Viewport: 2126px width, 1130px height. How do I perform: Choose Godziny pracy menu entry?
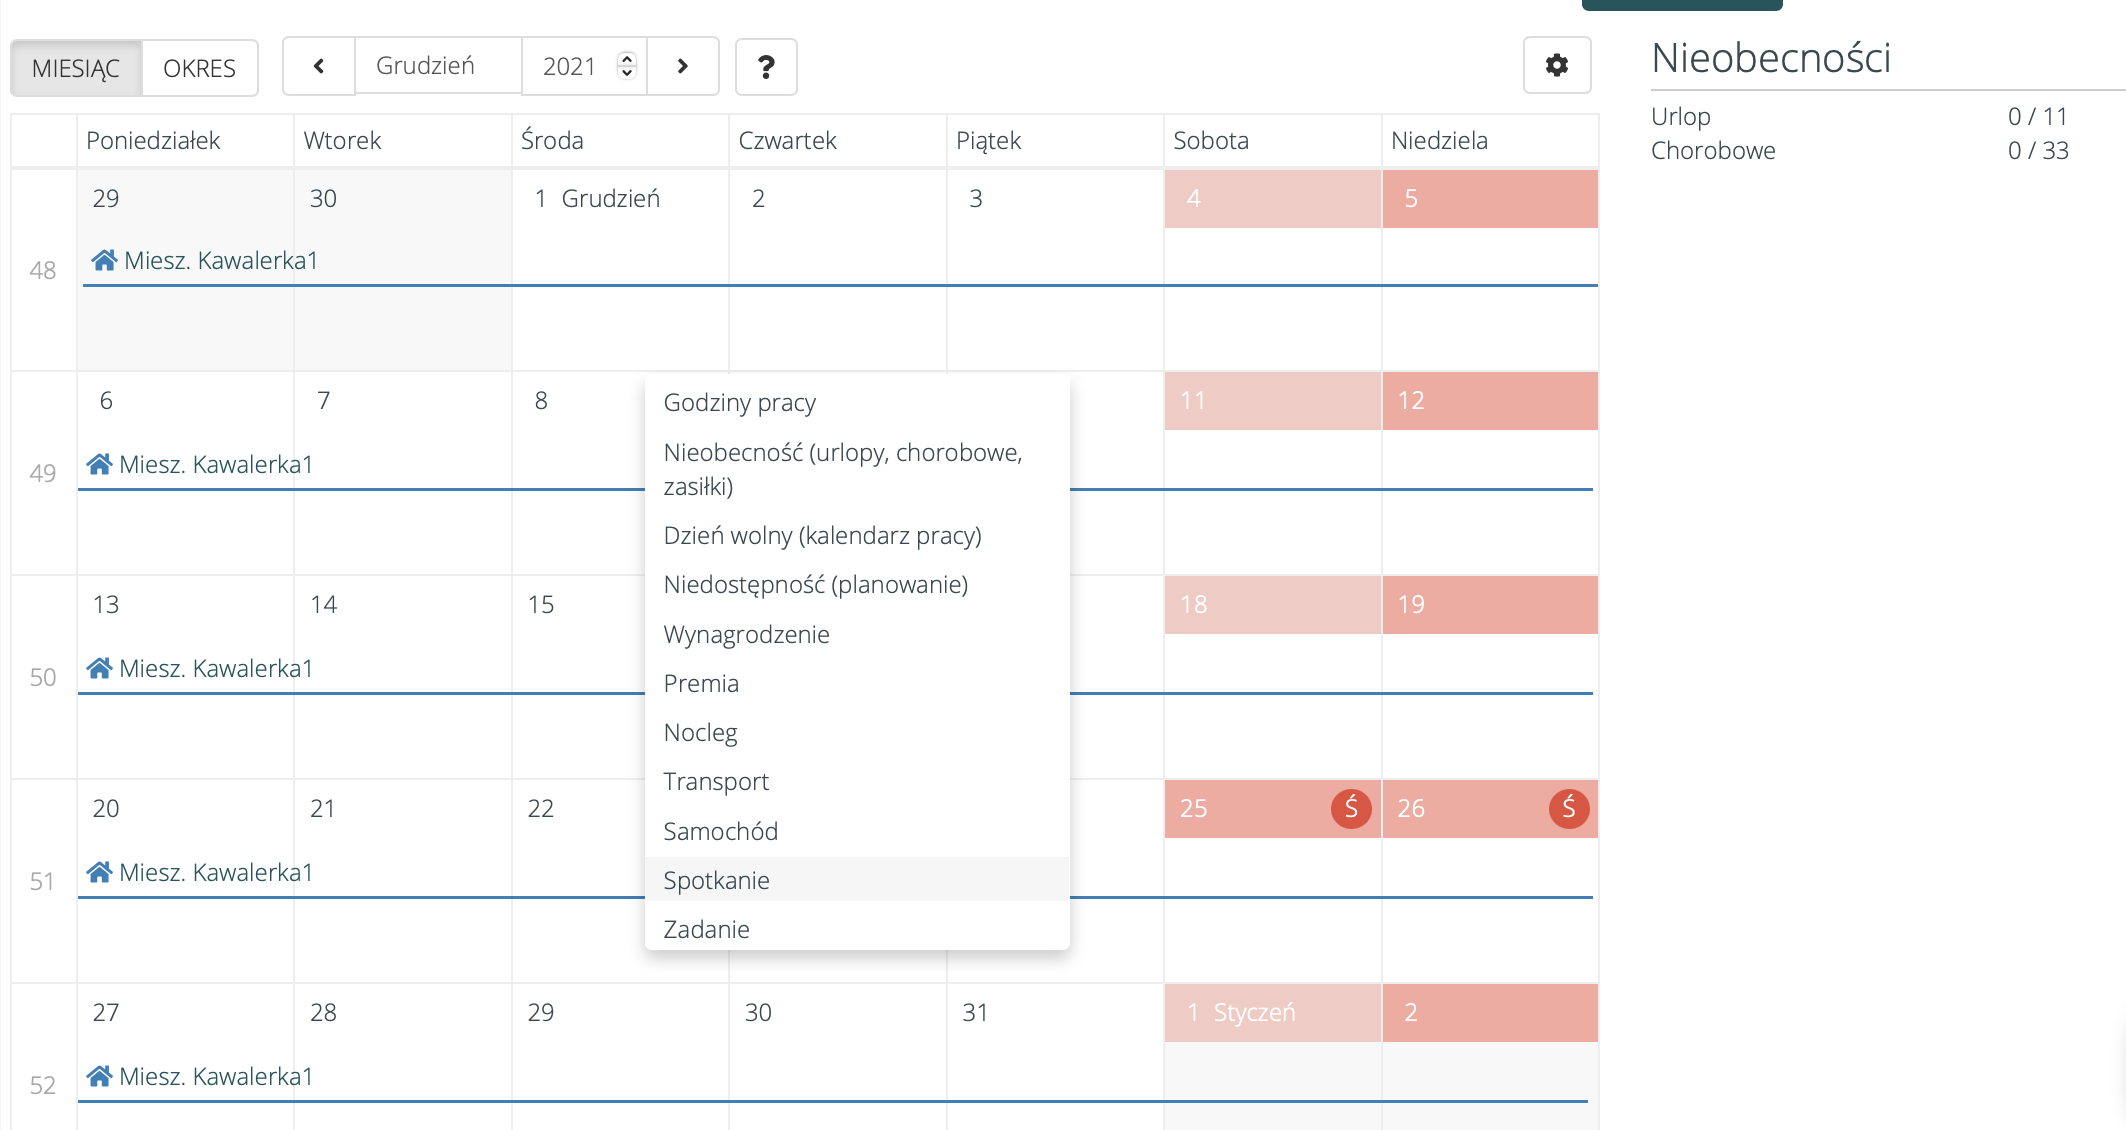(x=739, y=403)
